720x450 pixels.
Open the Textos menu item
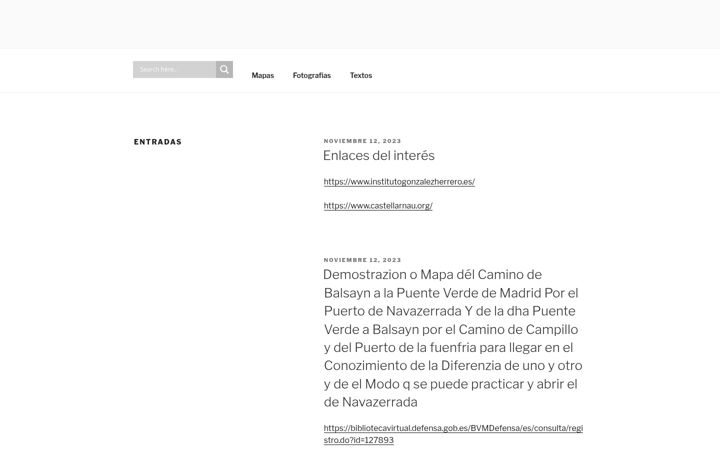[x=361, y=75]
